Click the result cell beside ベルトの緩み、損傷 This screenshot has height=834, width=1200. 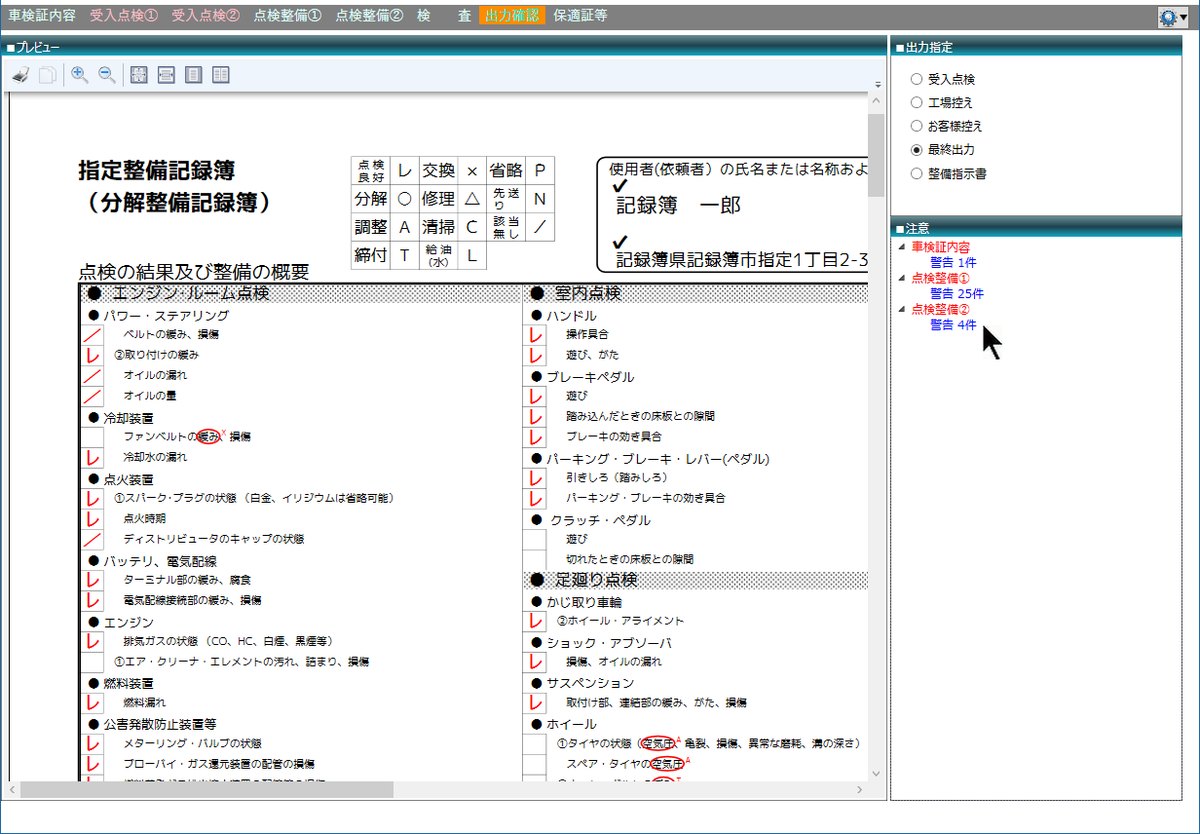pos(93,334)
